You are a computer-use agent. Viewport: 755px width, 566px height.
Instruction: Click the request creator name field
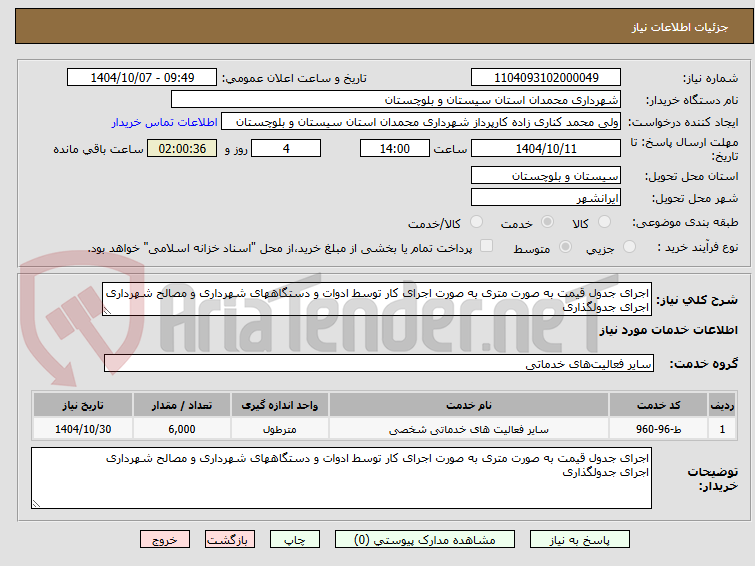pos(421,122)
